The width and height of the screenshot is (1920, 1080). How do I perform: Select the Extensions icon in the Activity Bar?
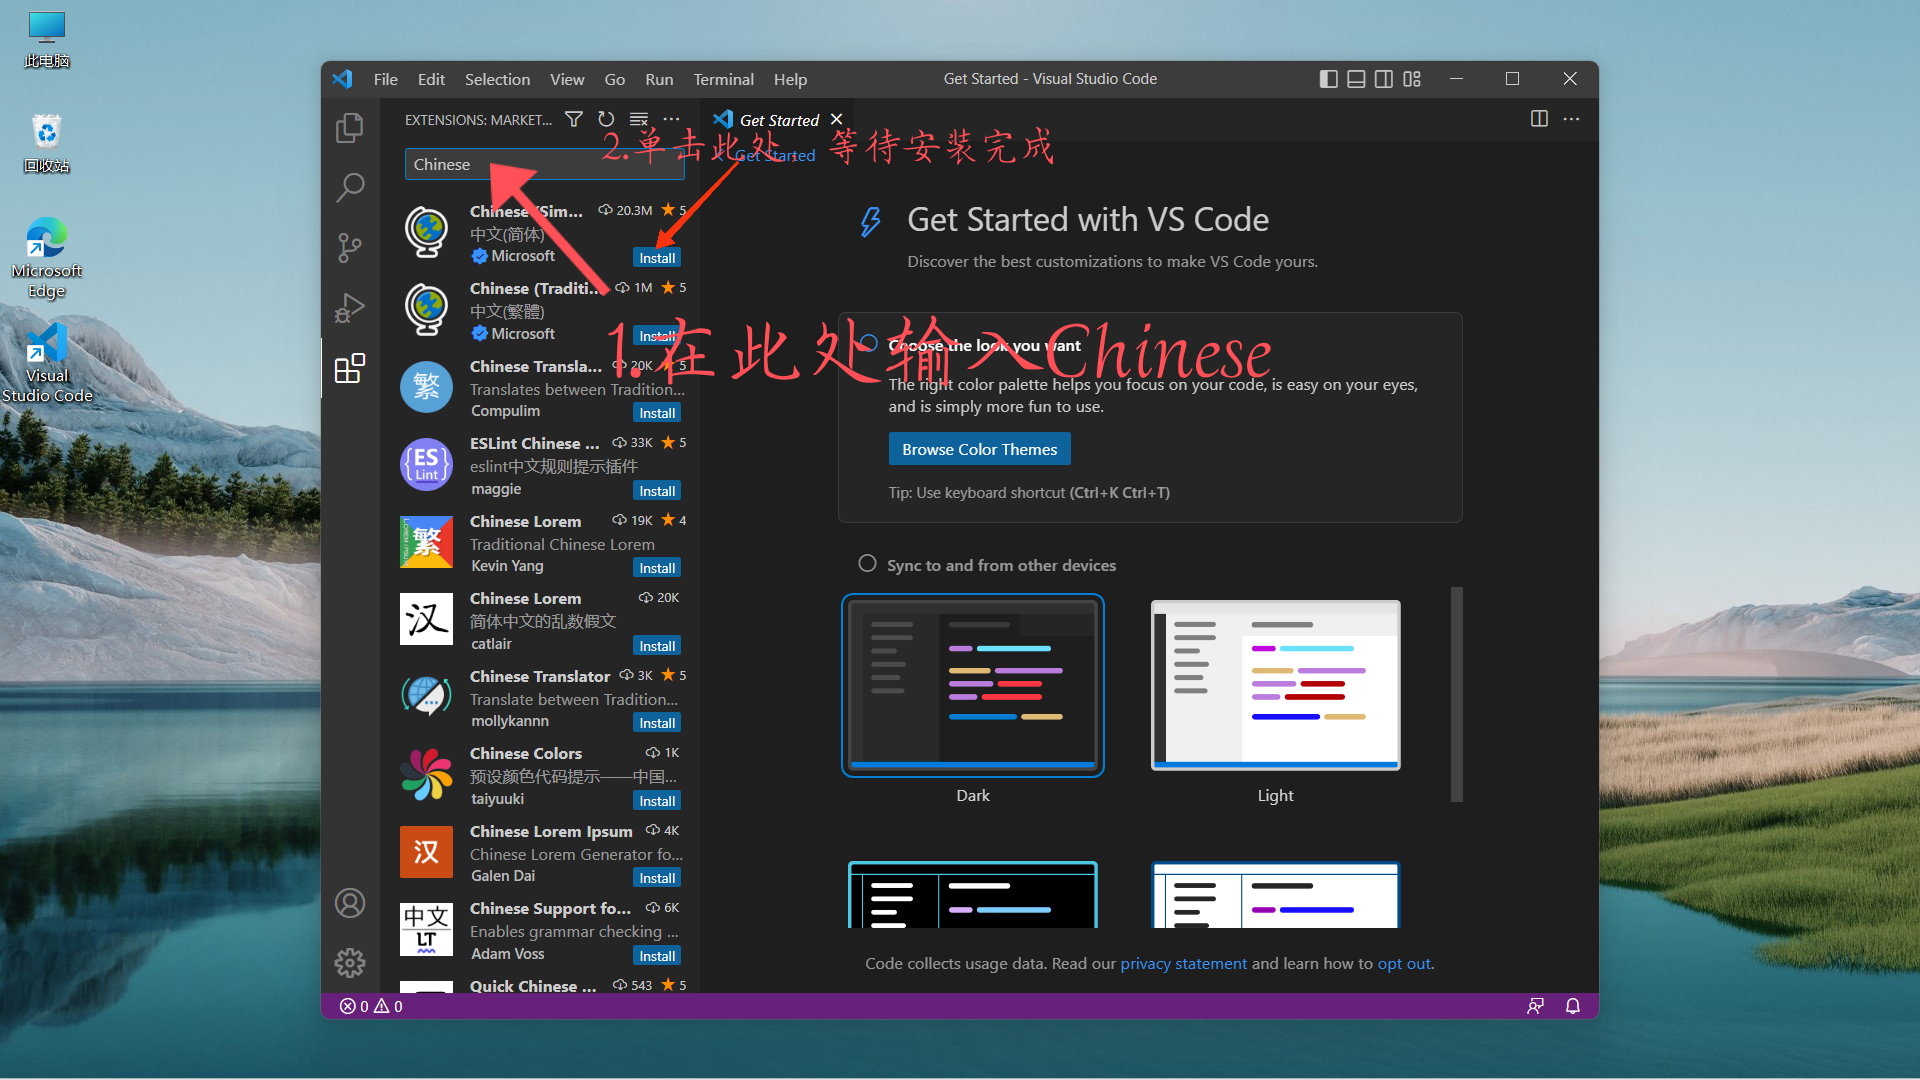(349, 368)
